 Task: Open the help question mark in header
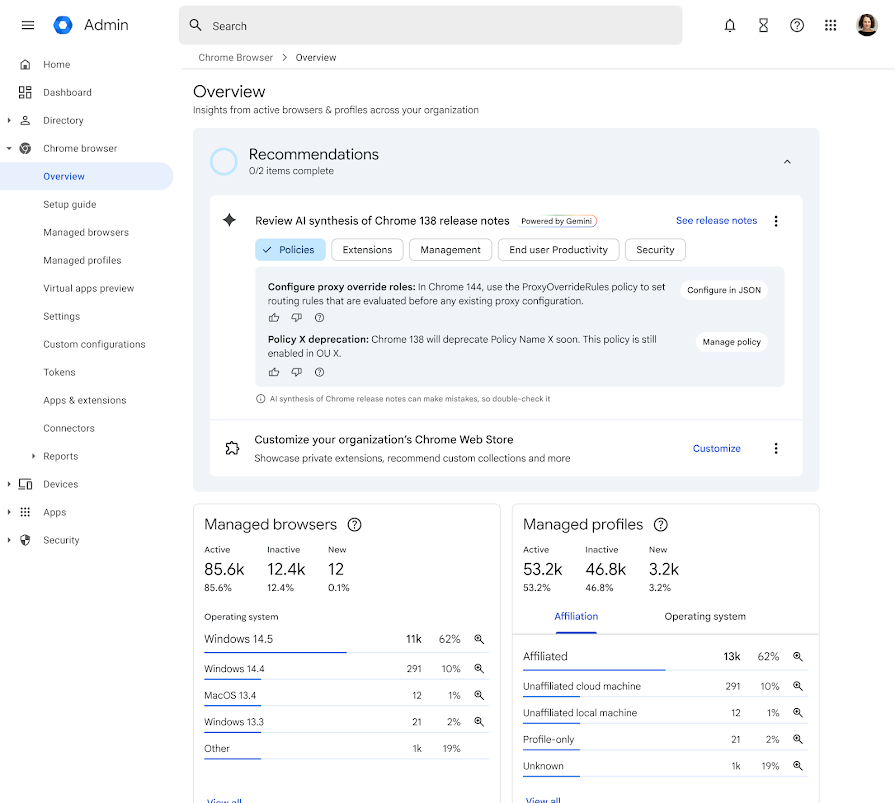[x=797, y=25]
